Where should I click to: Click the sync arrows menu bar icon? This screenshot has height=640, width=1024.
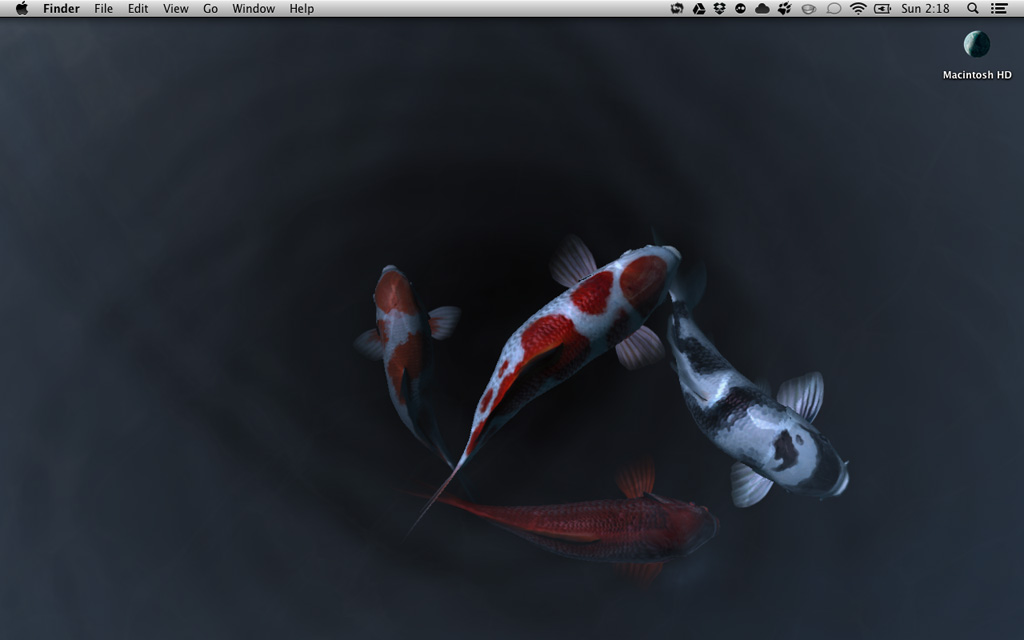[677, 9]
